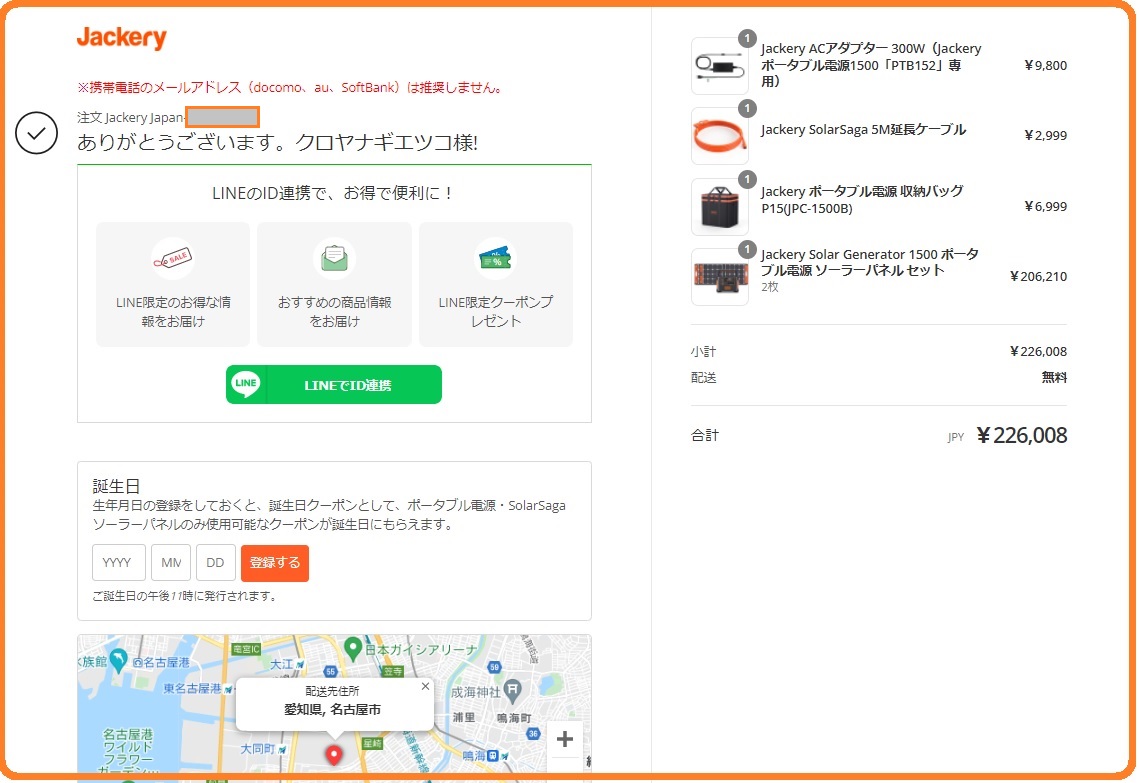
Task: Click the ¥206,210 price
Action: [1038, 276]
